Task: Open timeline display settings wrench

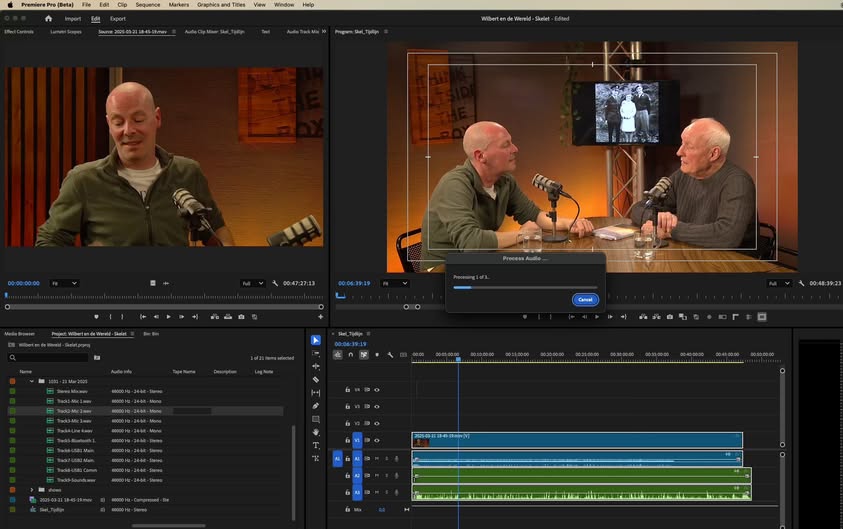Action: click(390, 354)
